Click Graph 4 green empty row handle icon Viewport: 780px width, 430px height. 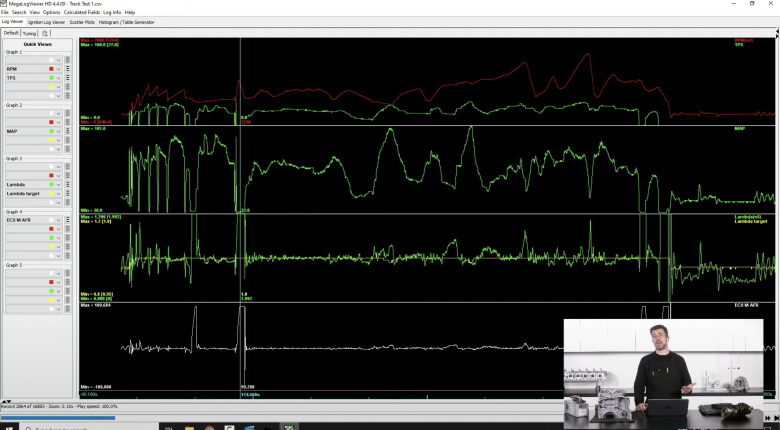click(67, 238)
